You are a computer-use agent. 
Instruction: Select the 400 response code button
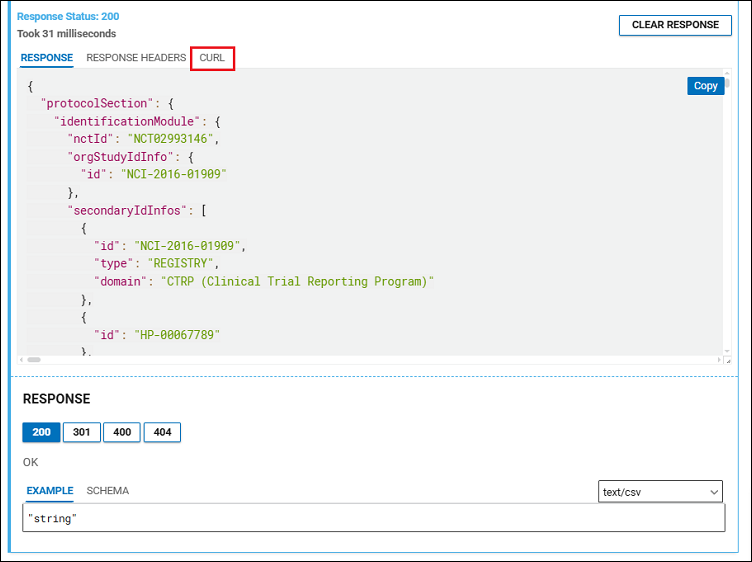point(122,432)
